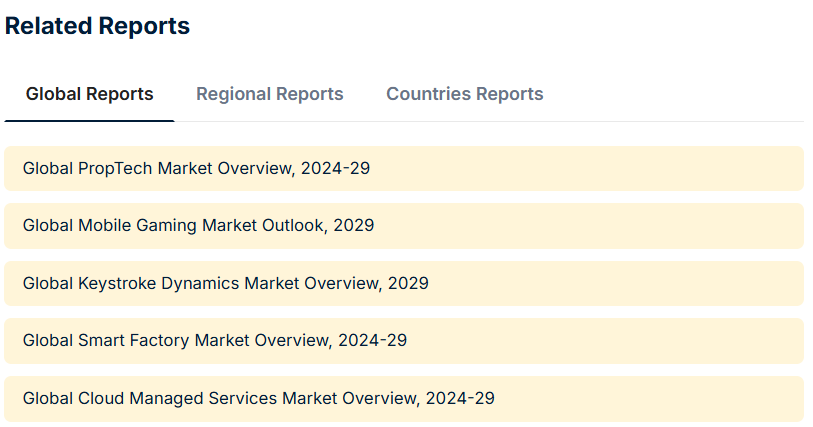Click the Keystroke Dynamics 2029 title text
This screenshot has width=813, height=427.
coord(225,283)
